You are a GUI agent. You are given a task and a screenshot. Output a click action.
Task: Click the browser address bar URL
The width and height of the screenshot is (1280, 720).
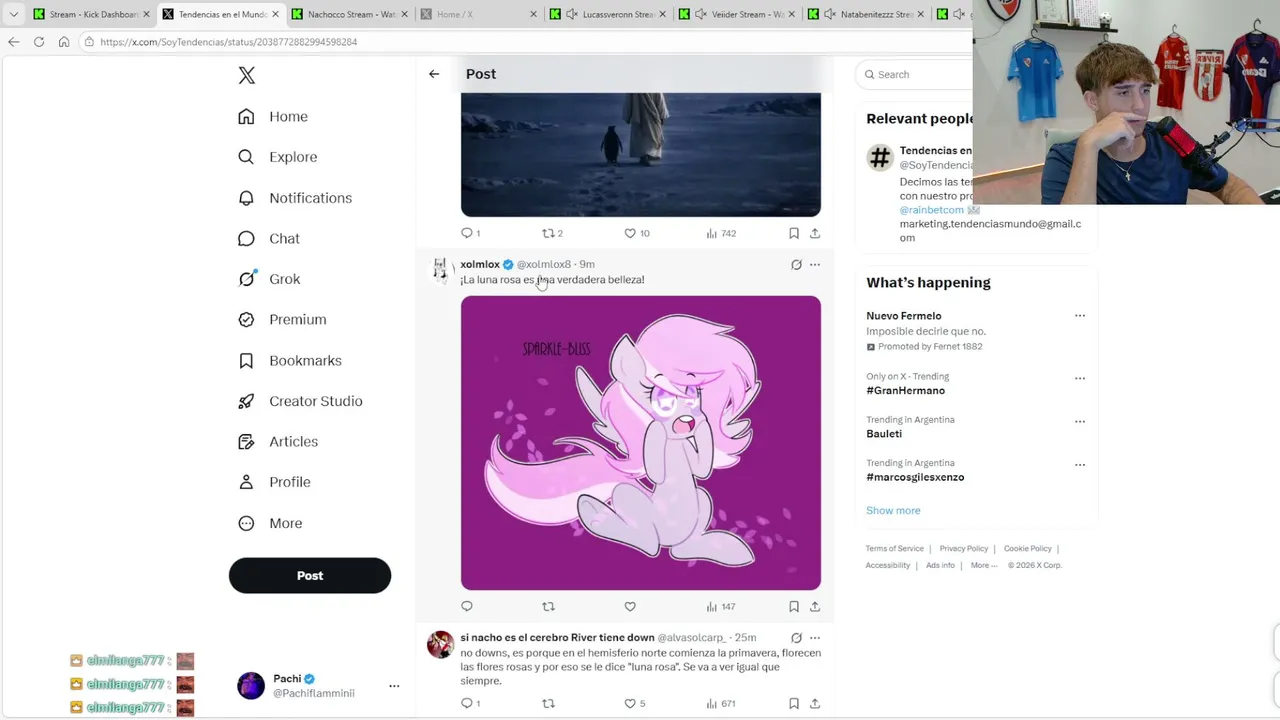tap(229, 42)
